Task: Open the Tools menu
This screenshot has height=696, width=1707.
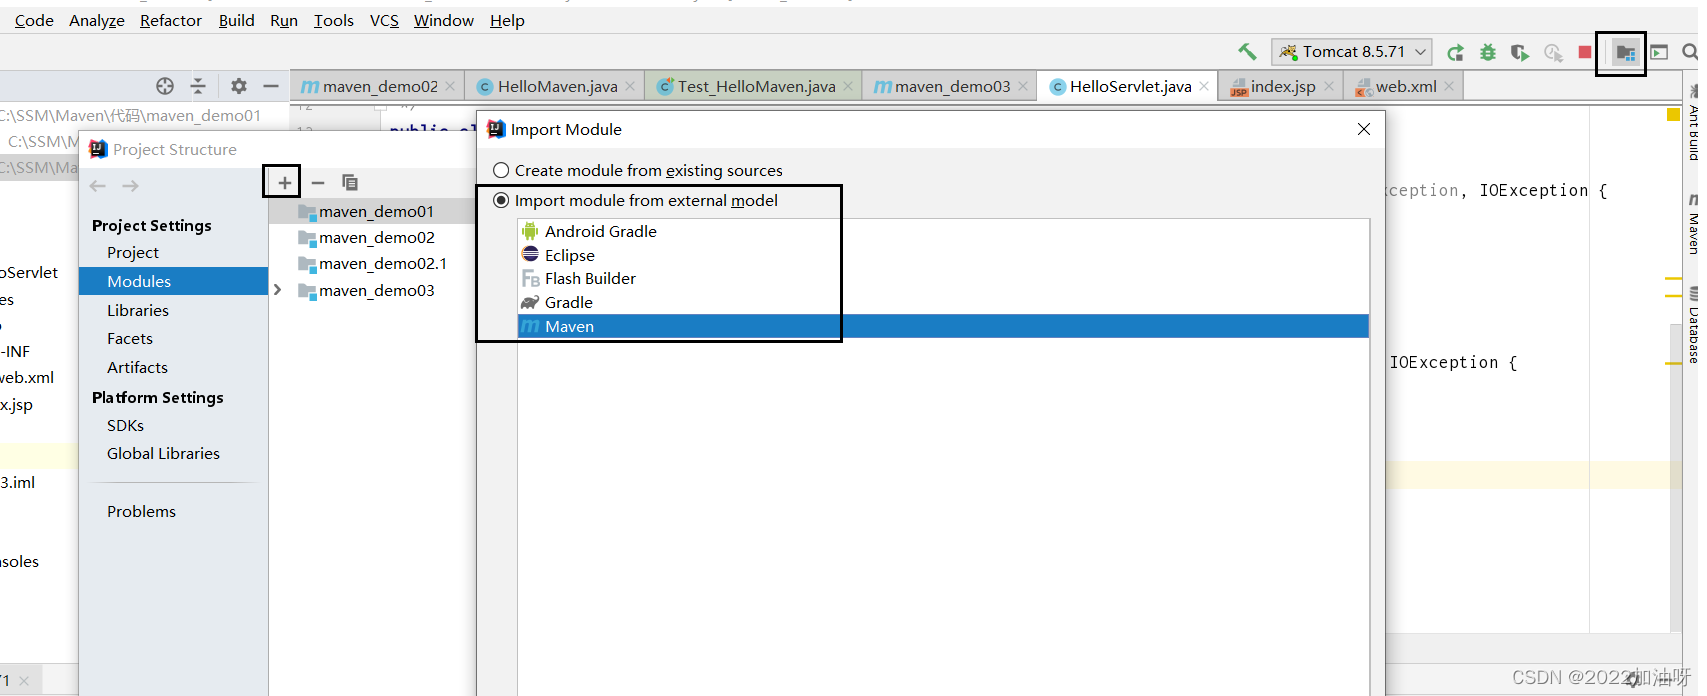Action: pos(334,20)
